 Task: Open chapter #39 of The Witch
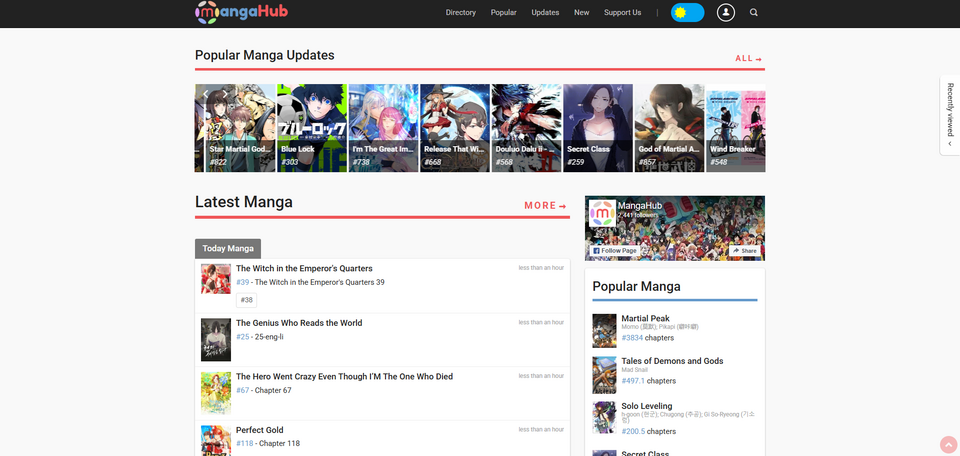[x=242, y=282]
